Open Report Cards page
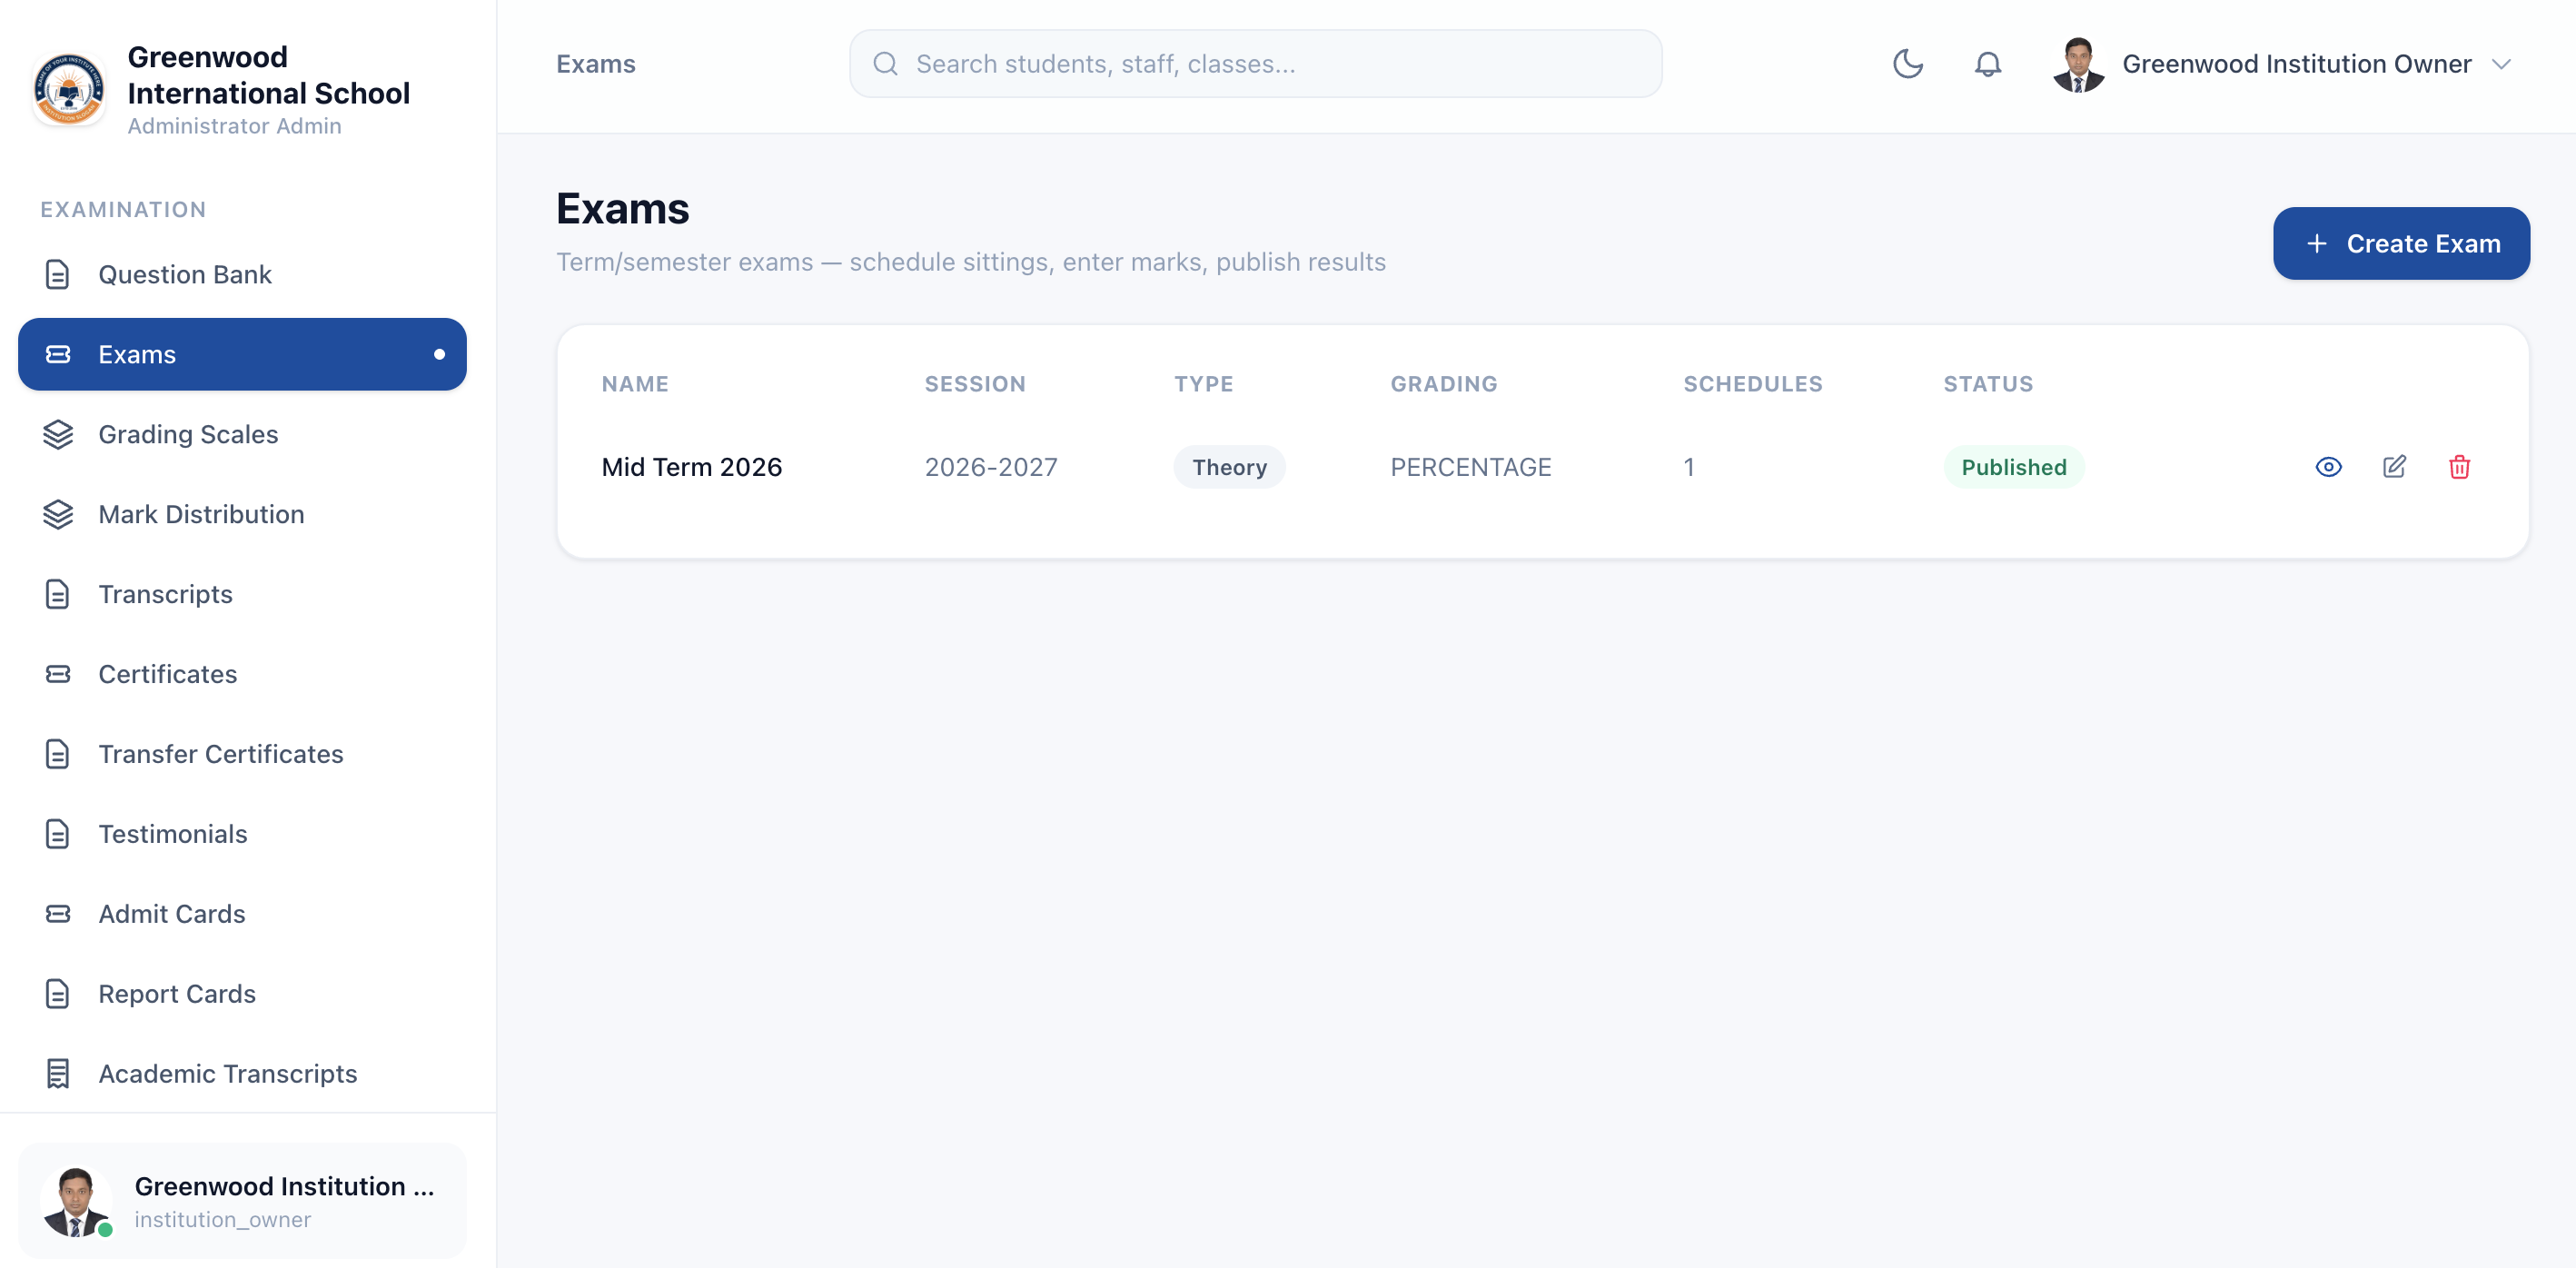This screenshot has width=2576, height=1268. pyautogui.click(x=242, y=994)
